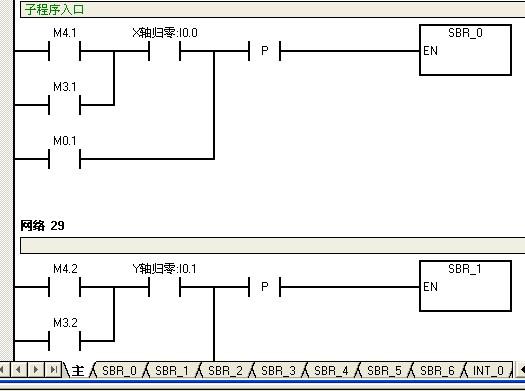Image resolution: width=525 pixels, height=391 pixels.
Task: Select the P edge contact in network 29
Action: coord(265,287)
